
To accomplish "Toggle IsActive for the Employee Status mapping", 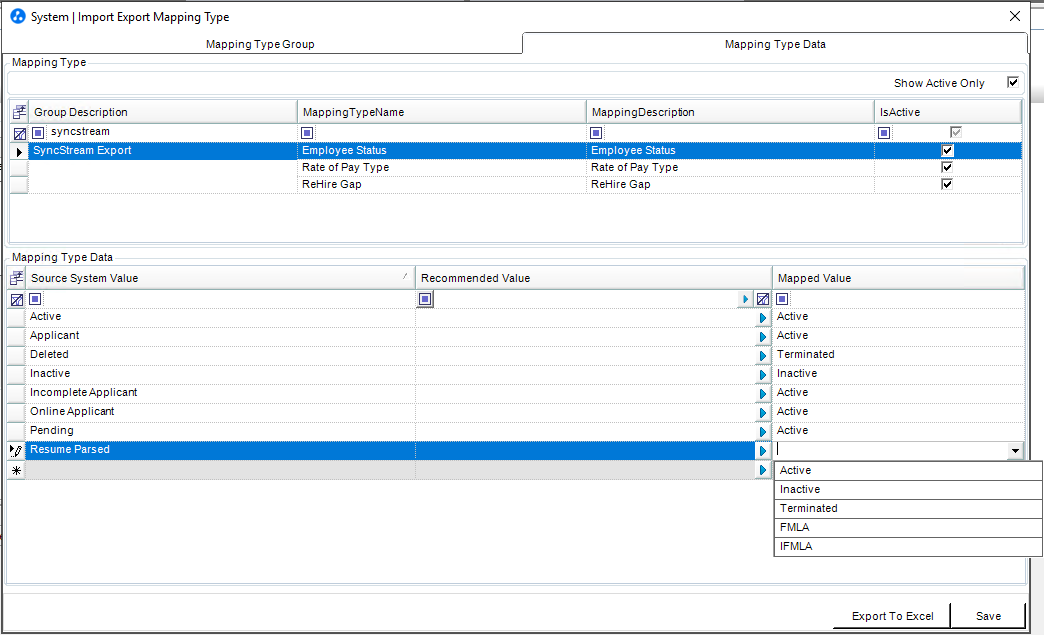I will coord(947,150).
